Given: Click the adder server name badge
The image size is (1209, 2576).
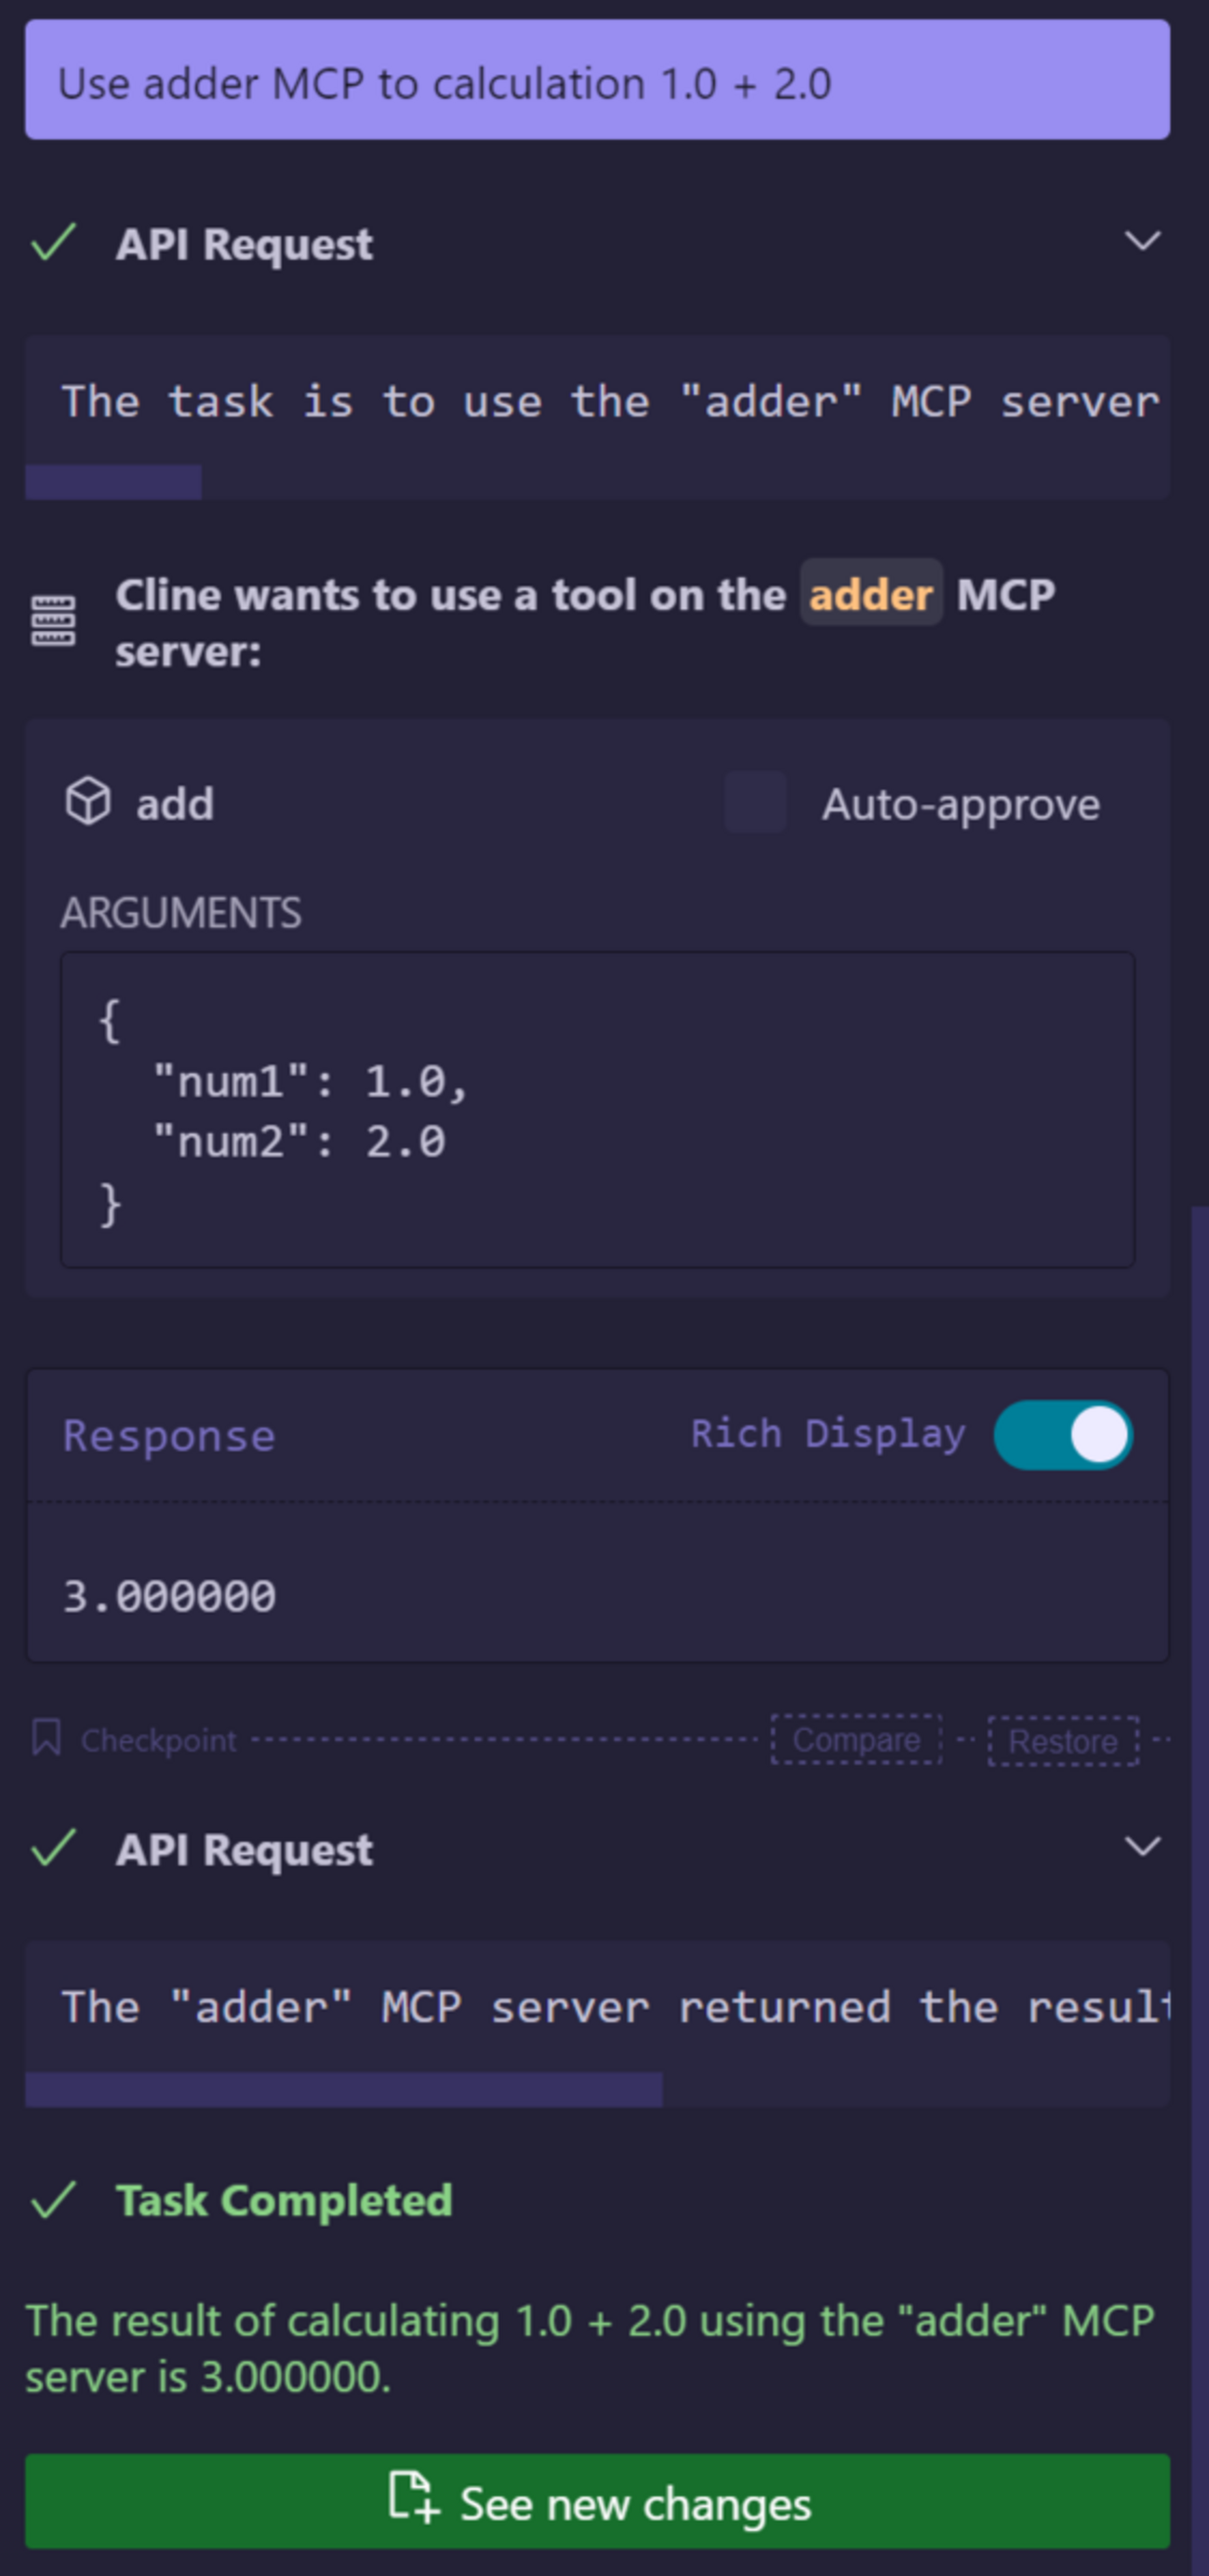Looking at the screenshot, I should click(871, 594).
